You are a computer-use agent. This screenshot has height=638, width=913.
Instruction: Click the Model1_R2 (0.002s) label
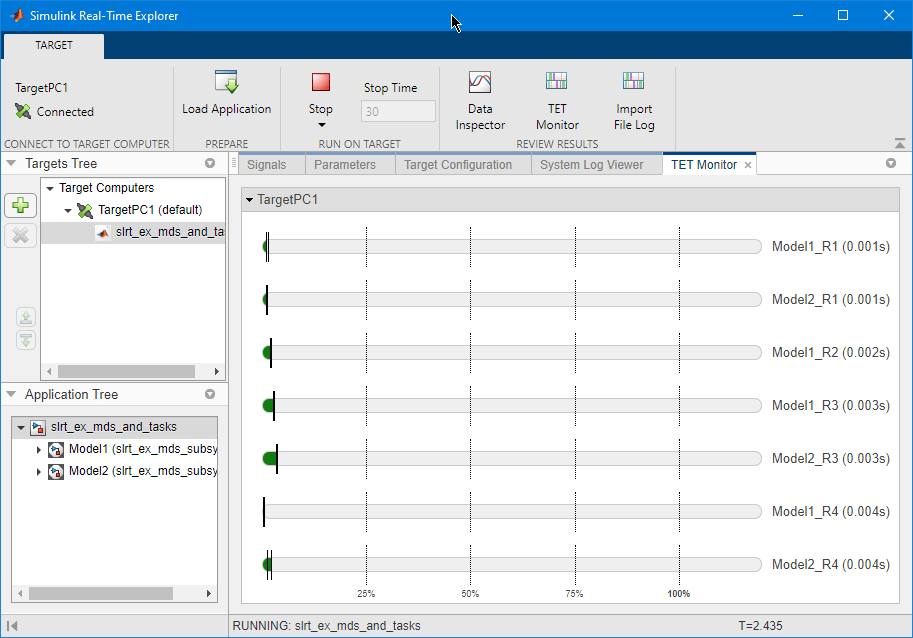coord(831,353)
